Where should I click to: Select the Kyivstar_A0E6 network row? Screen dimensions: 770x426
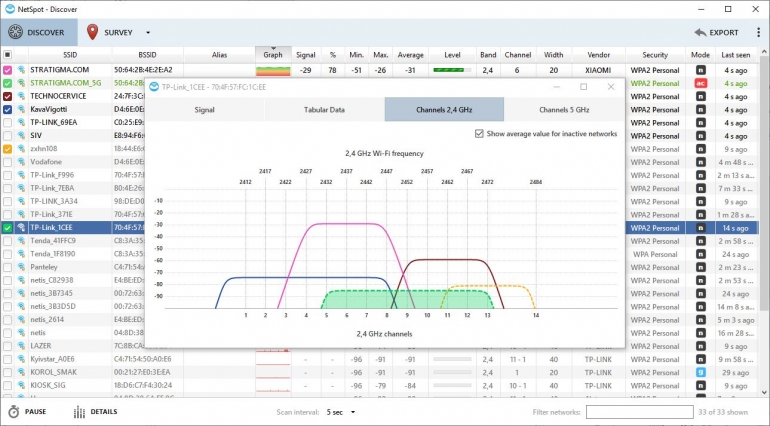coord(380,359)
